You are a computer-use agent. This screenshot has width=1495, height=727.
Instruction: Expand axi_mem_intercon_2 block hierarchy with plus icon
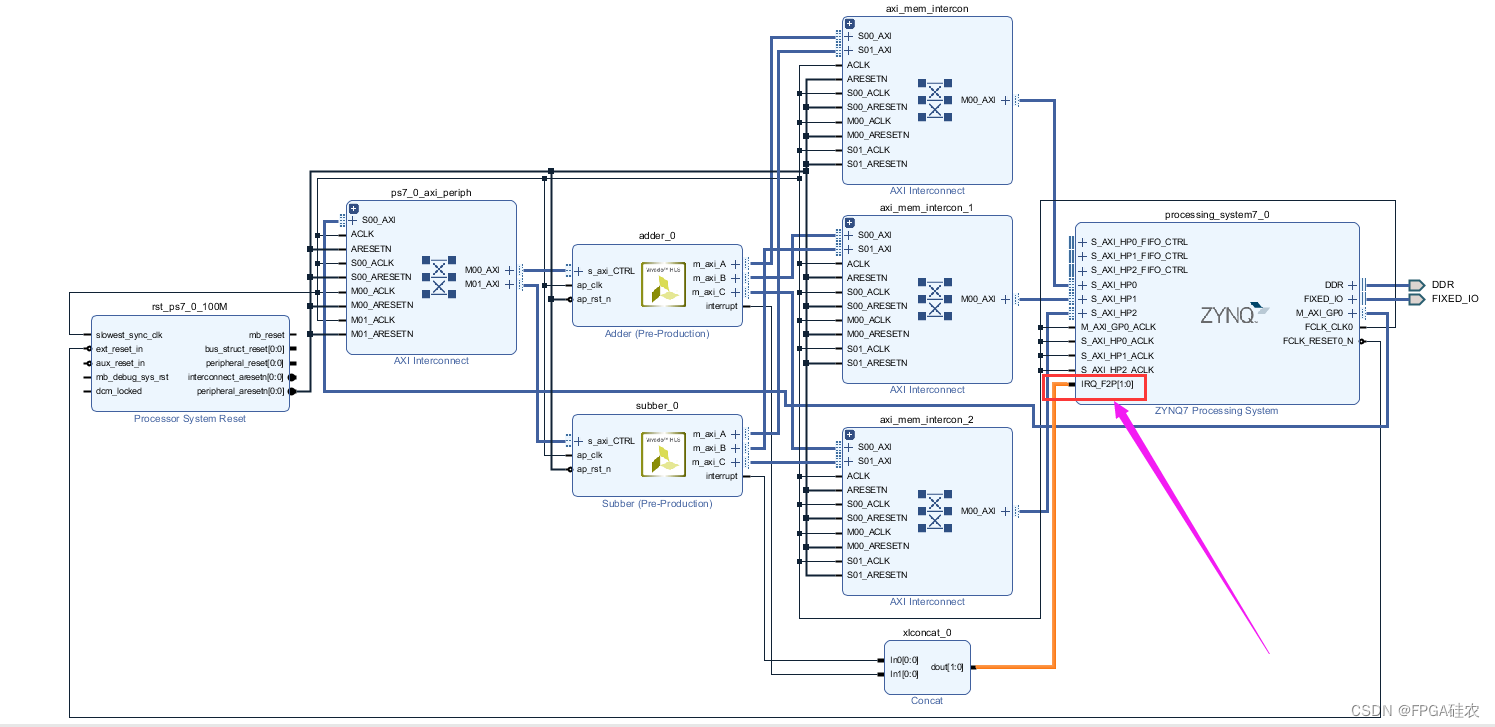coord(849,434)
